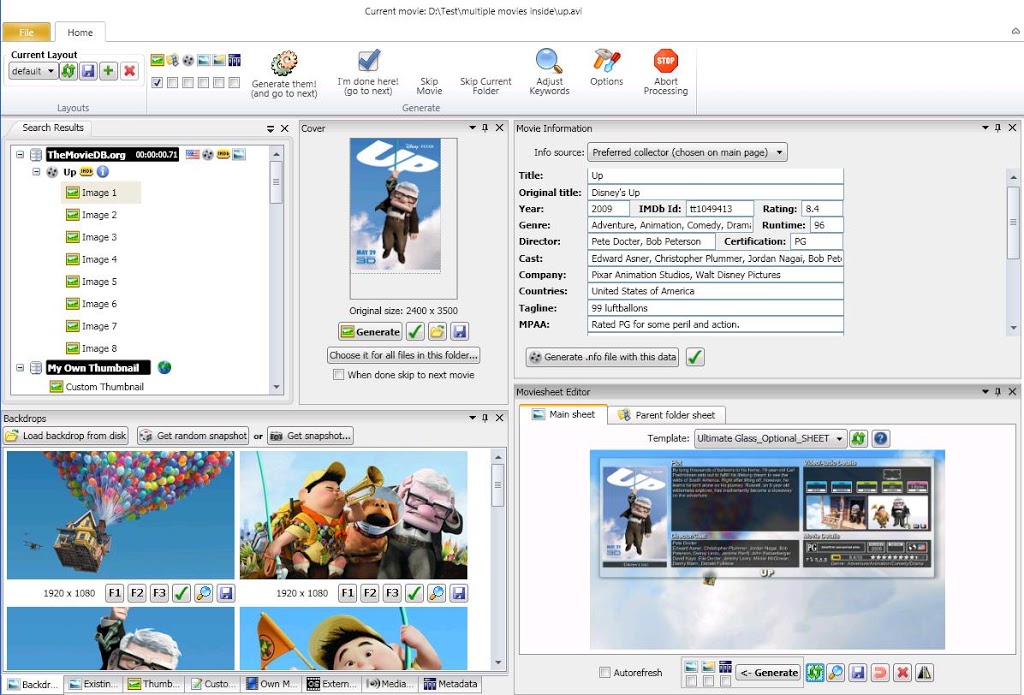Accept first backdrop with green checkmark

[x=182, y=593]
